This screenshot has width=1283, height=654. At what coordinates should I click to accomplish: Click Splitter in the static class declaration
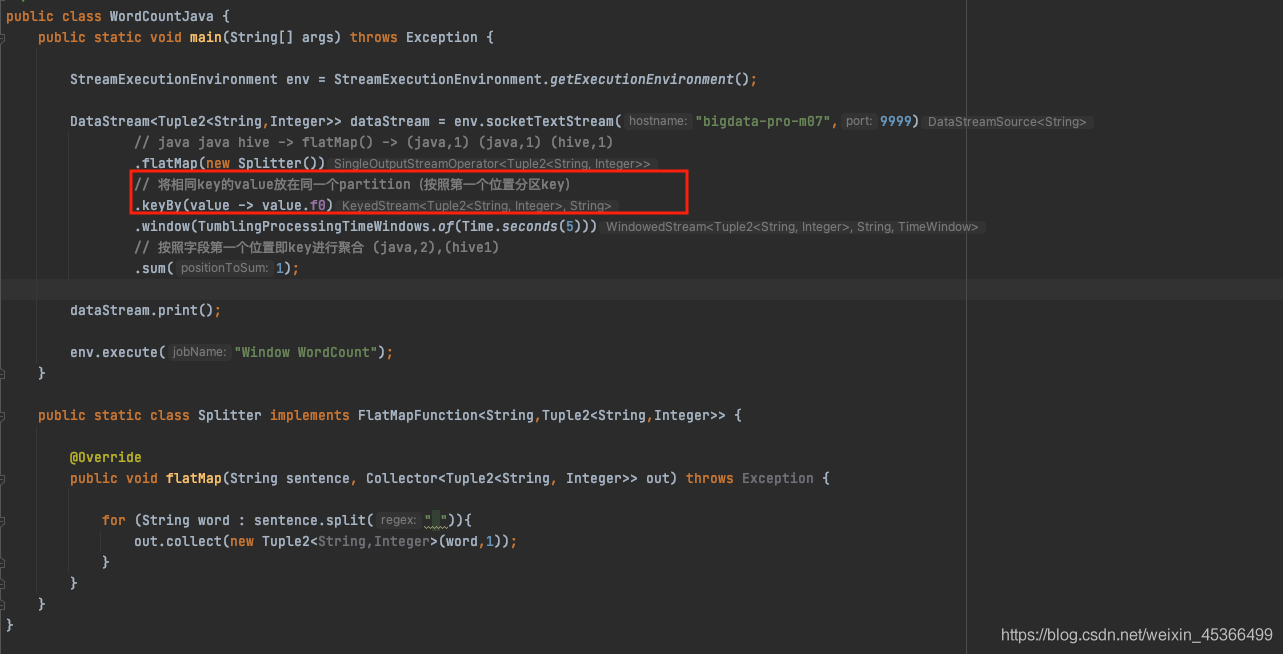click(x=230, y=415)
